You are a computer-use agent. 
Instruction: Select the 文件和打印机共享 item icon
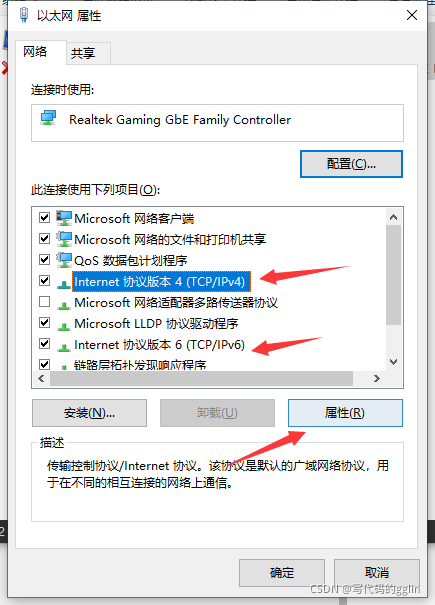pyautogui.click(x=64, y=239)
